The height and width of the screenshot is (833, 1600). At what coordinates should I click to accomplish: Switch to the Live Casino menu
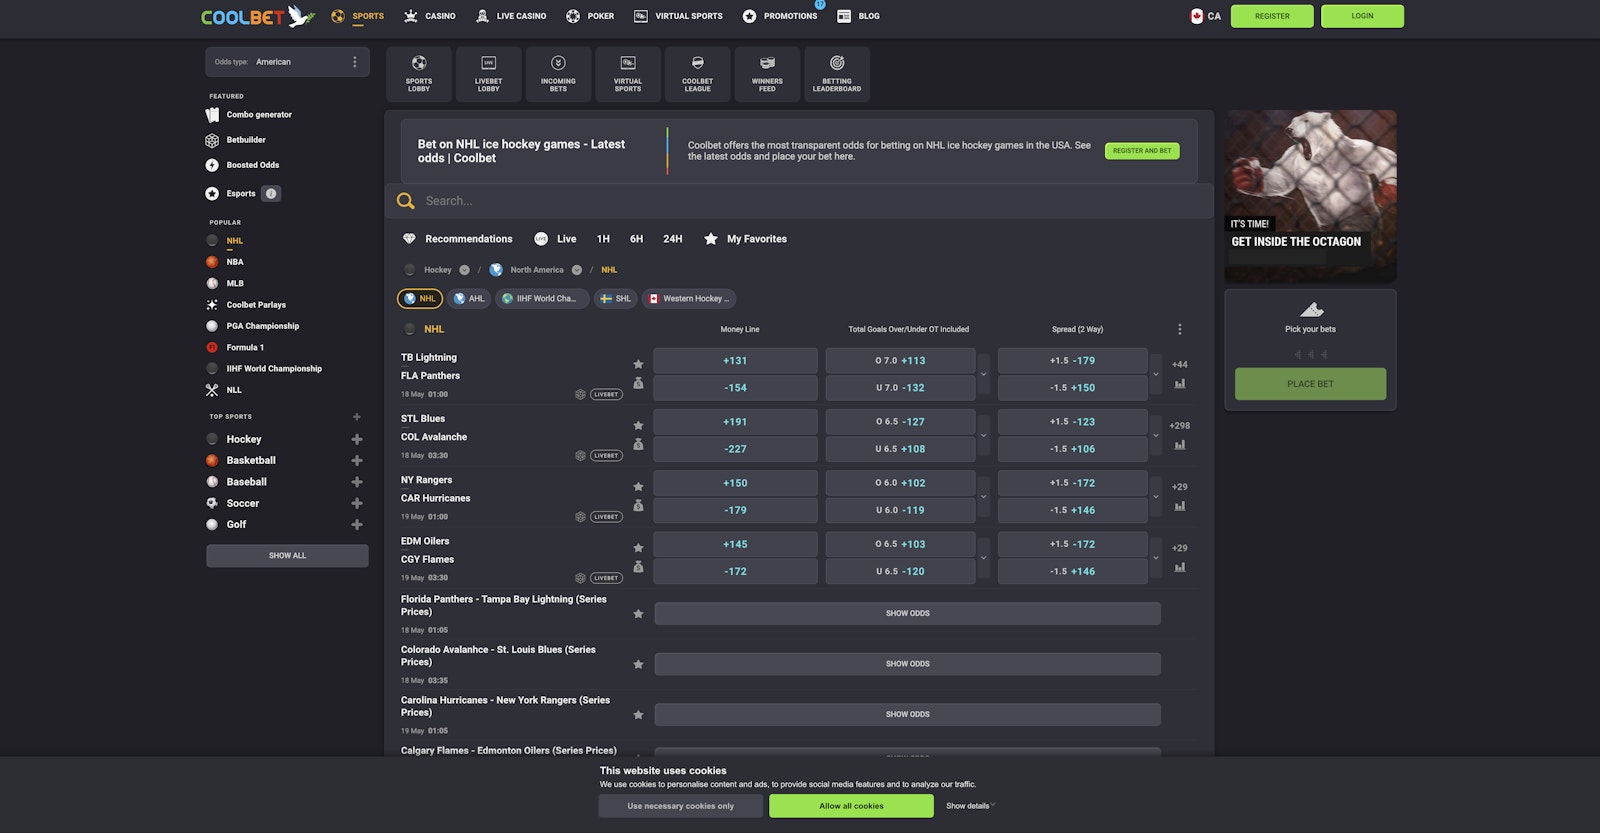511,16
